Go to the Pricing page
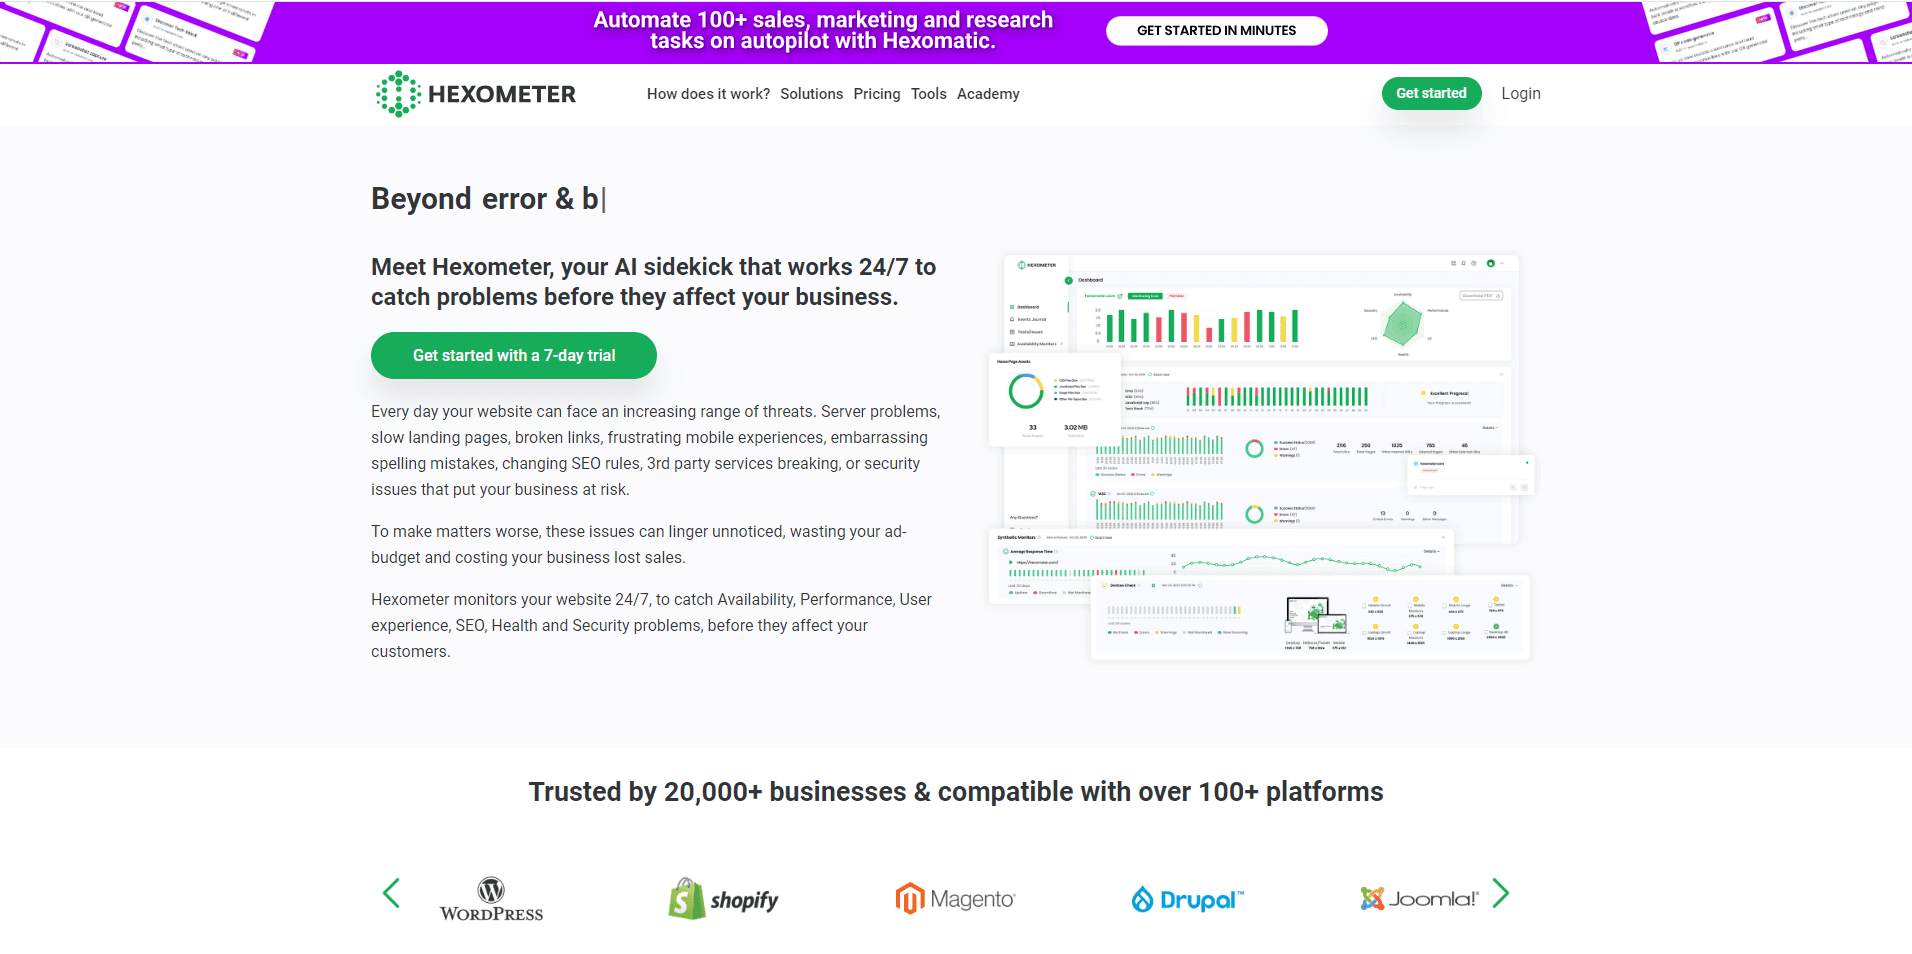 click(877, 94)
